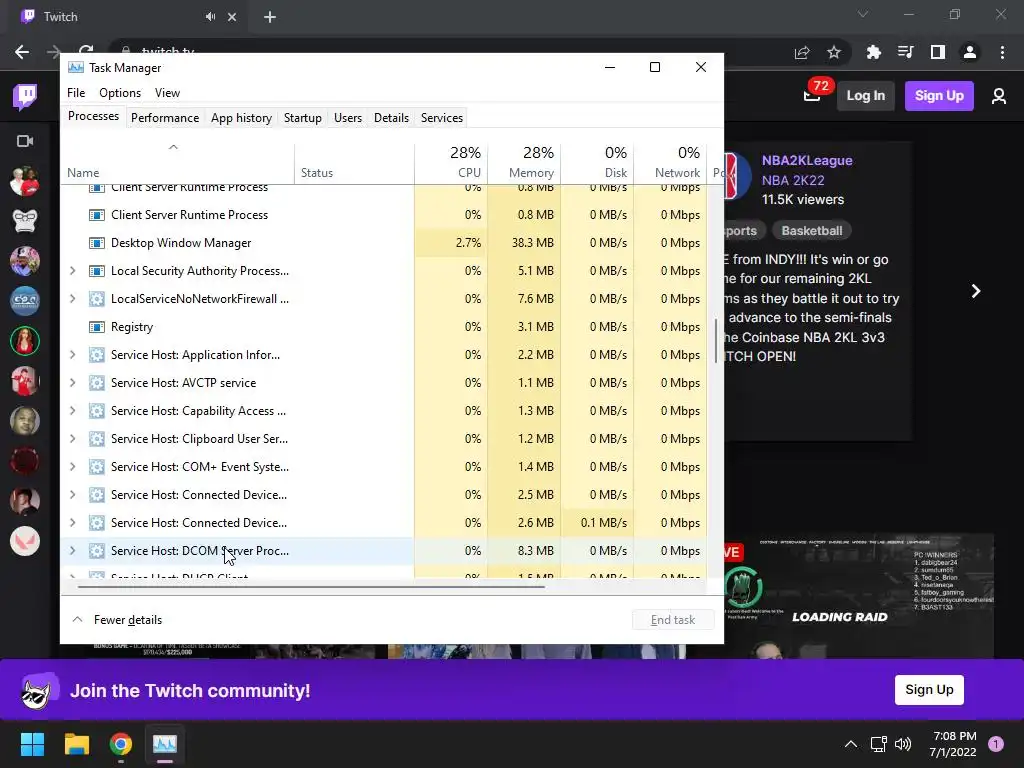1024x768 pixels.
Task: Click the Chrome extensions puzzle icon
Action: pyautogui.click(x=873, y=52)
